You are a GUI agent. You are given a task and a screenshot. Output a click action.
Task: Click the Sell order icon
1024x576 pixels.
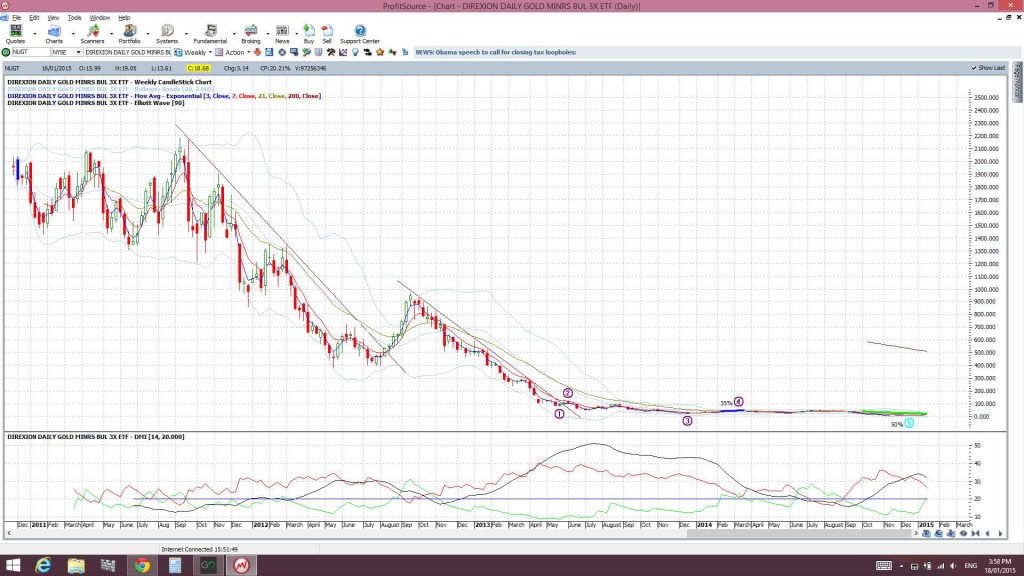coord(327,34)
